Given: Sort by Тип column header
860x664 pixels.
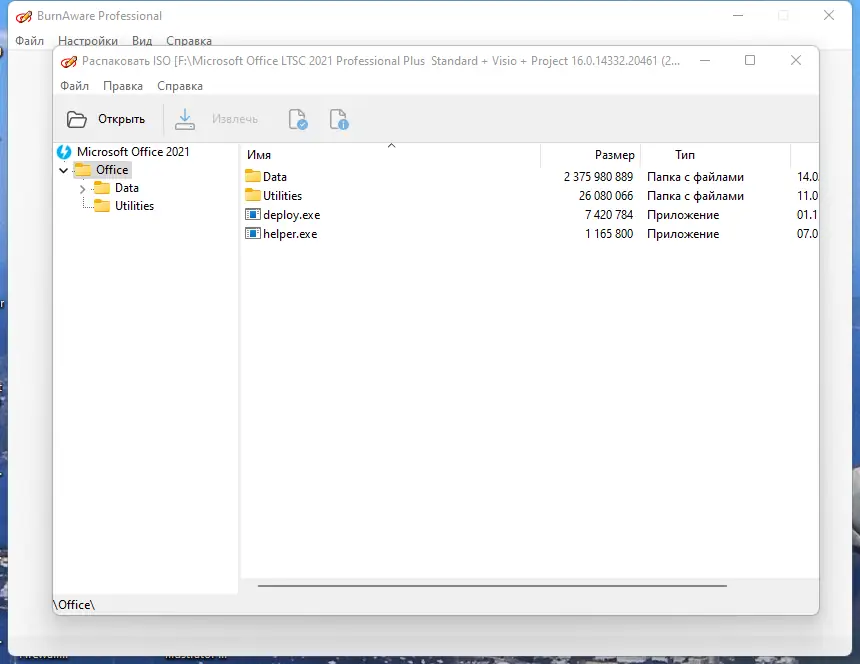Looking at the screenshot, I should (x=715, y=155).
